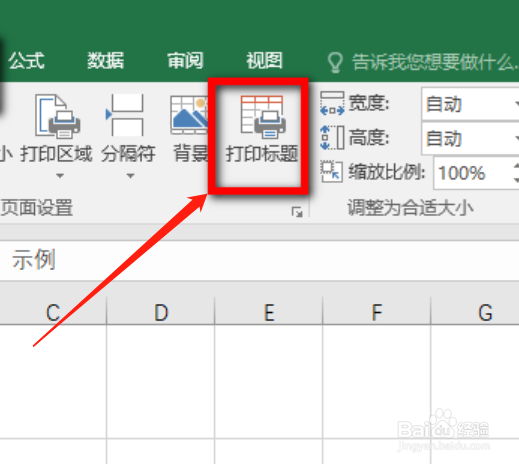Click the 高度: label
Image resolution: width=519 pixels, height=464 pixels.
click(x=369, y=137)
